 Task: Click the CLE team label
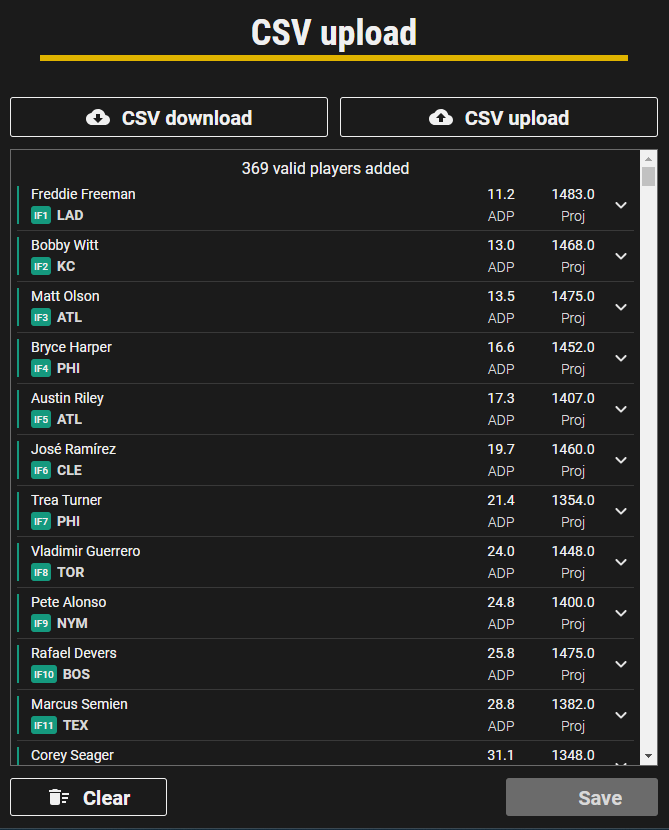[x=69, y=471]
